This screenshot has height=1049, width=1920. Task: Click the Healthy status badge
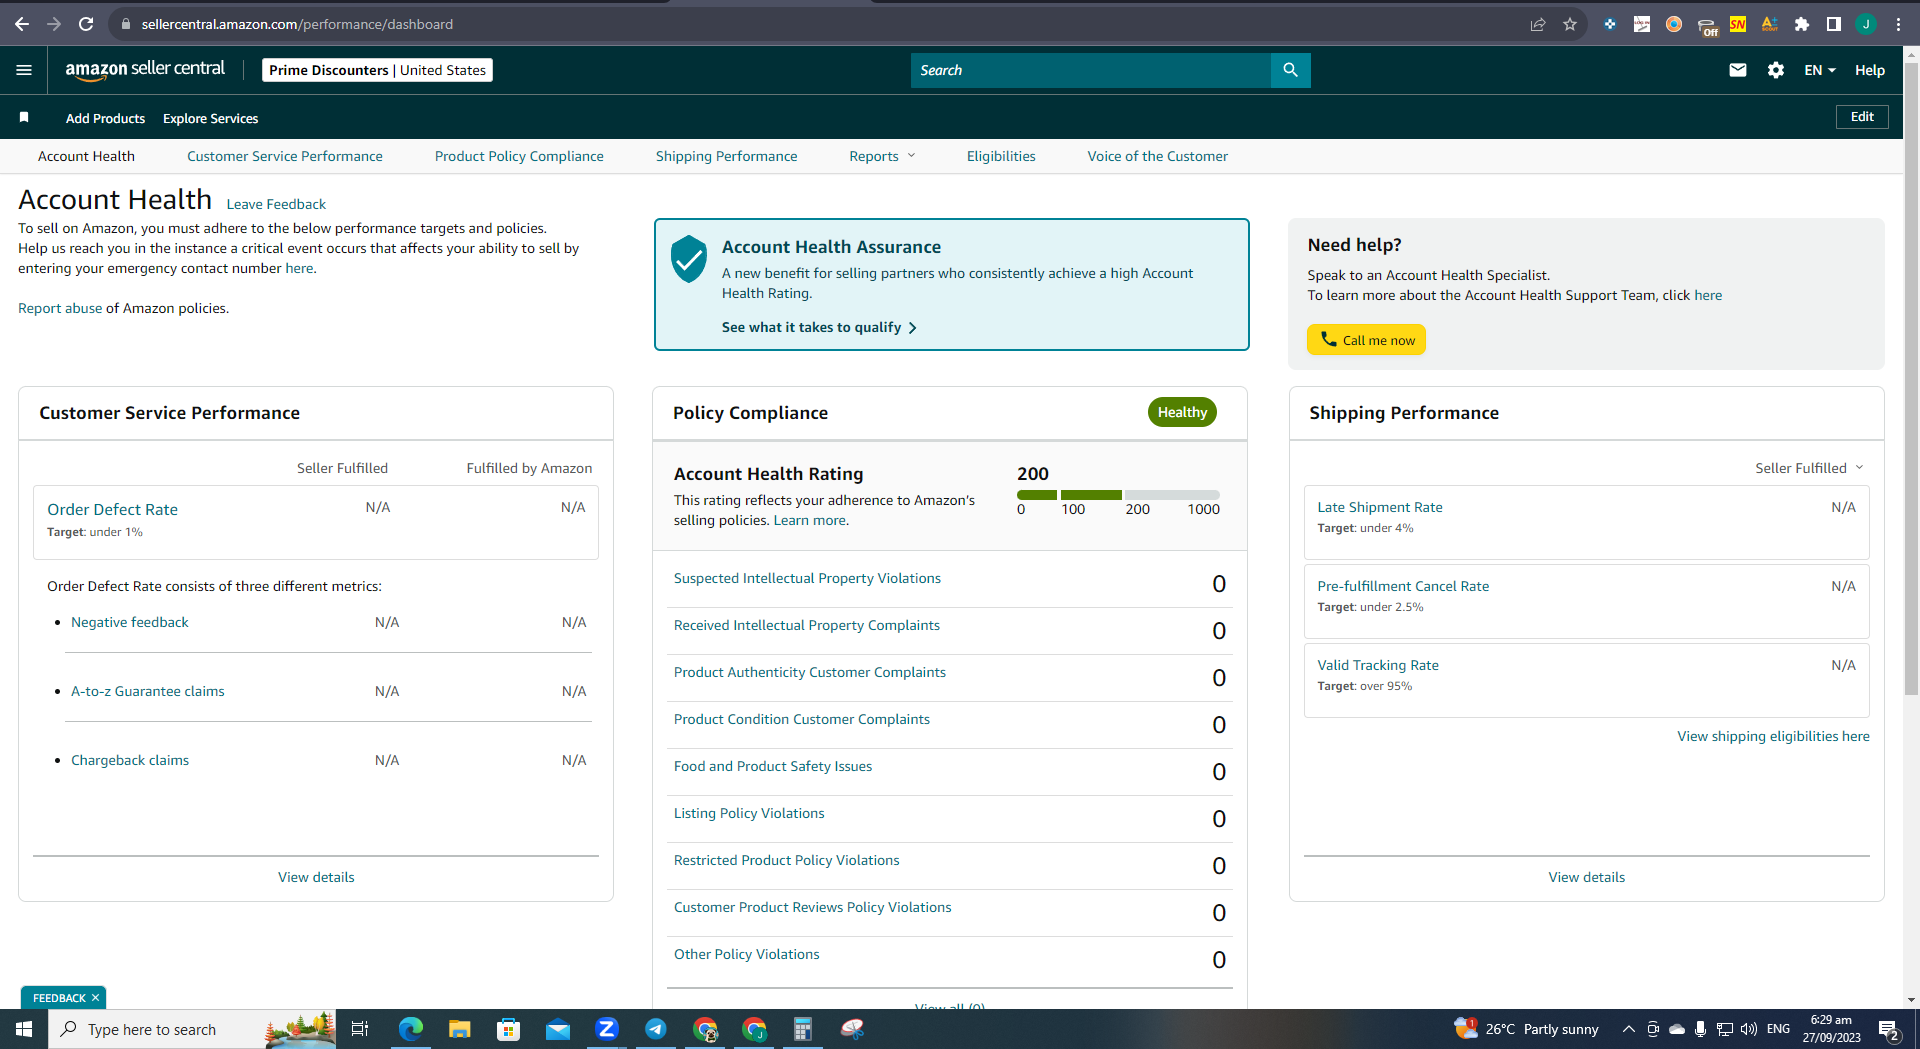click(1182, 412)
